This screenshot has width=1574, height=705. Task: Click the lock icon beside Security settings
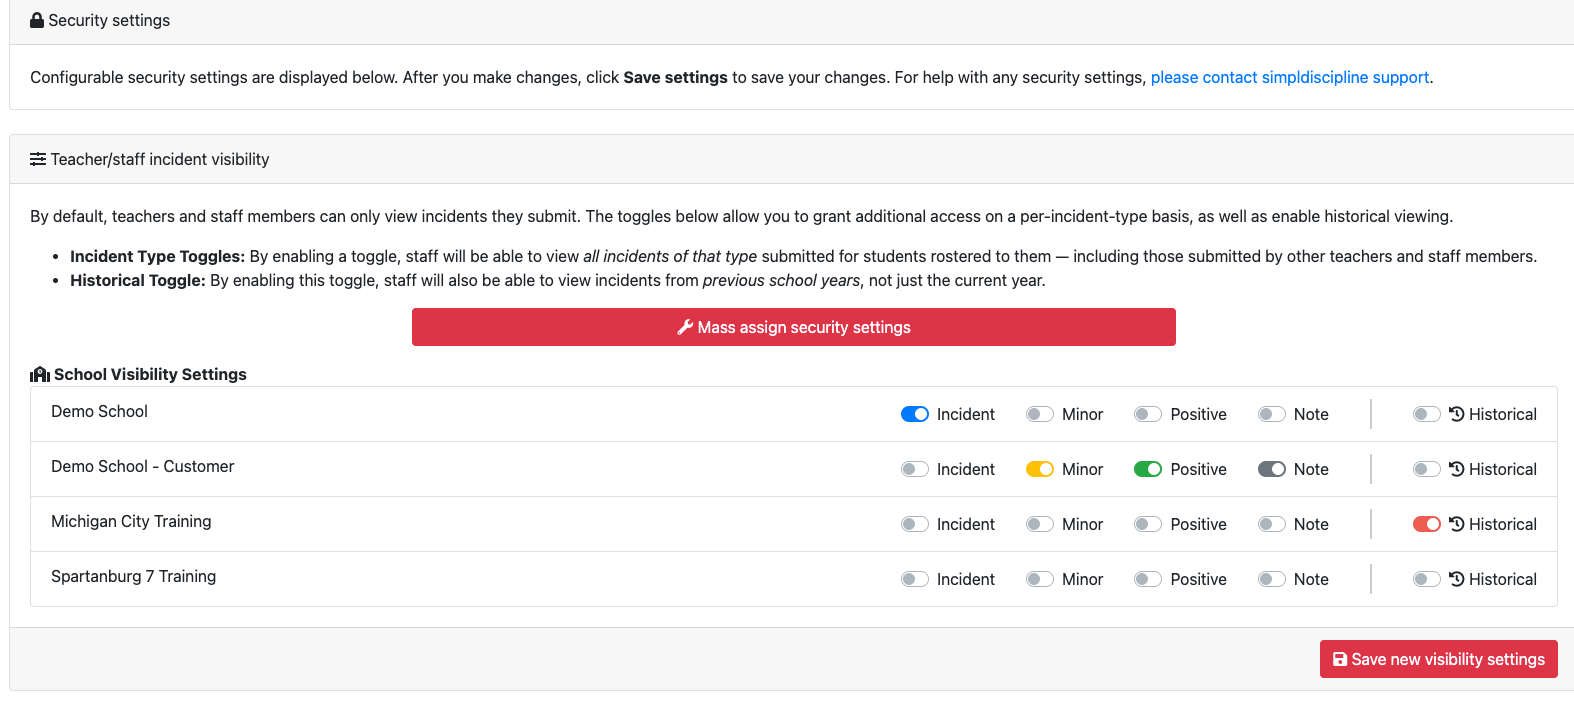(37, 20)
